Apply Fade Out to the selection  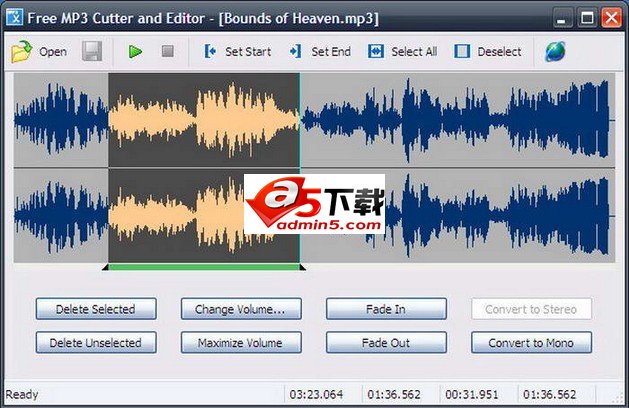(386, 343)
